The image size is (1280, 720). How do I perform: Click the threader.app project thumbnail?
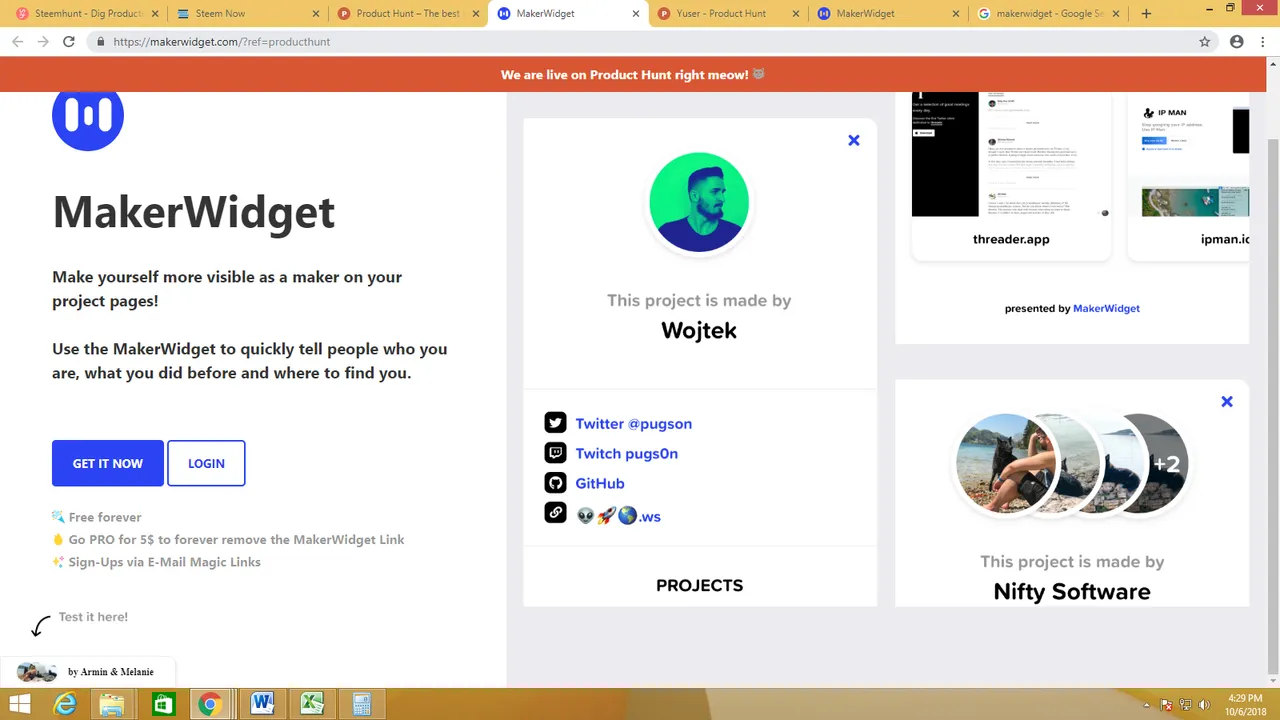[x=1010, y=154]
